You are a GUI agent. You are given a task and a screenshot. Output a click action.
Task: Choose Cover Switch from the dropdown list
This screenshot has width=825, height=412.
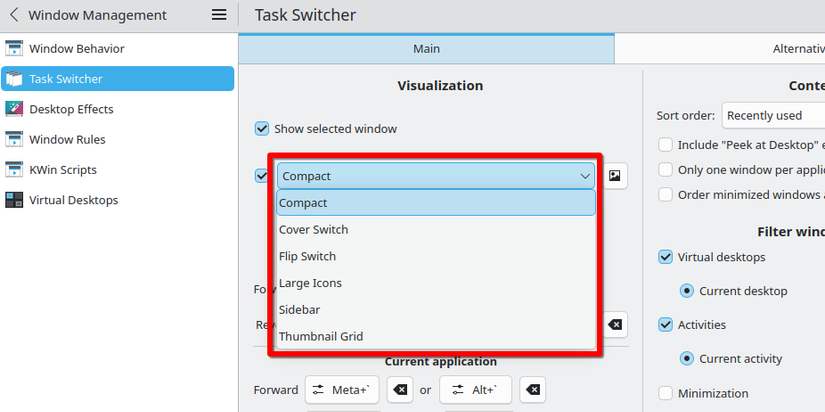click(314, 230)
